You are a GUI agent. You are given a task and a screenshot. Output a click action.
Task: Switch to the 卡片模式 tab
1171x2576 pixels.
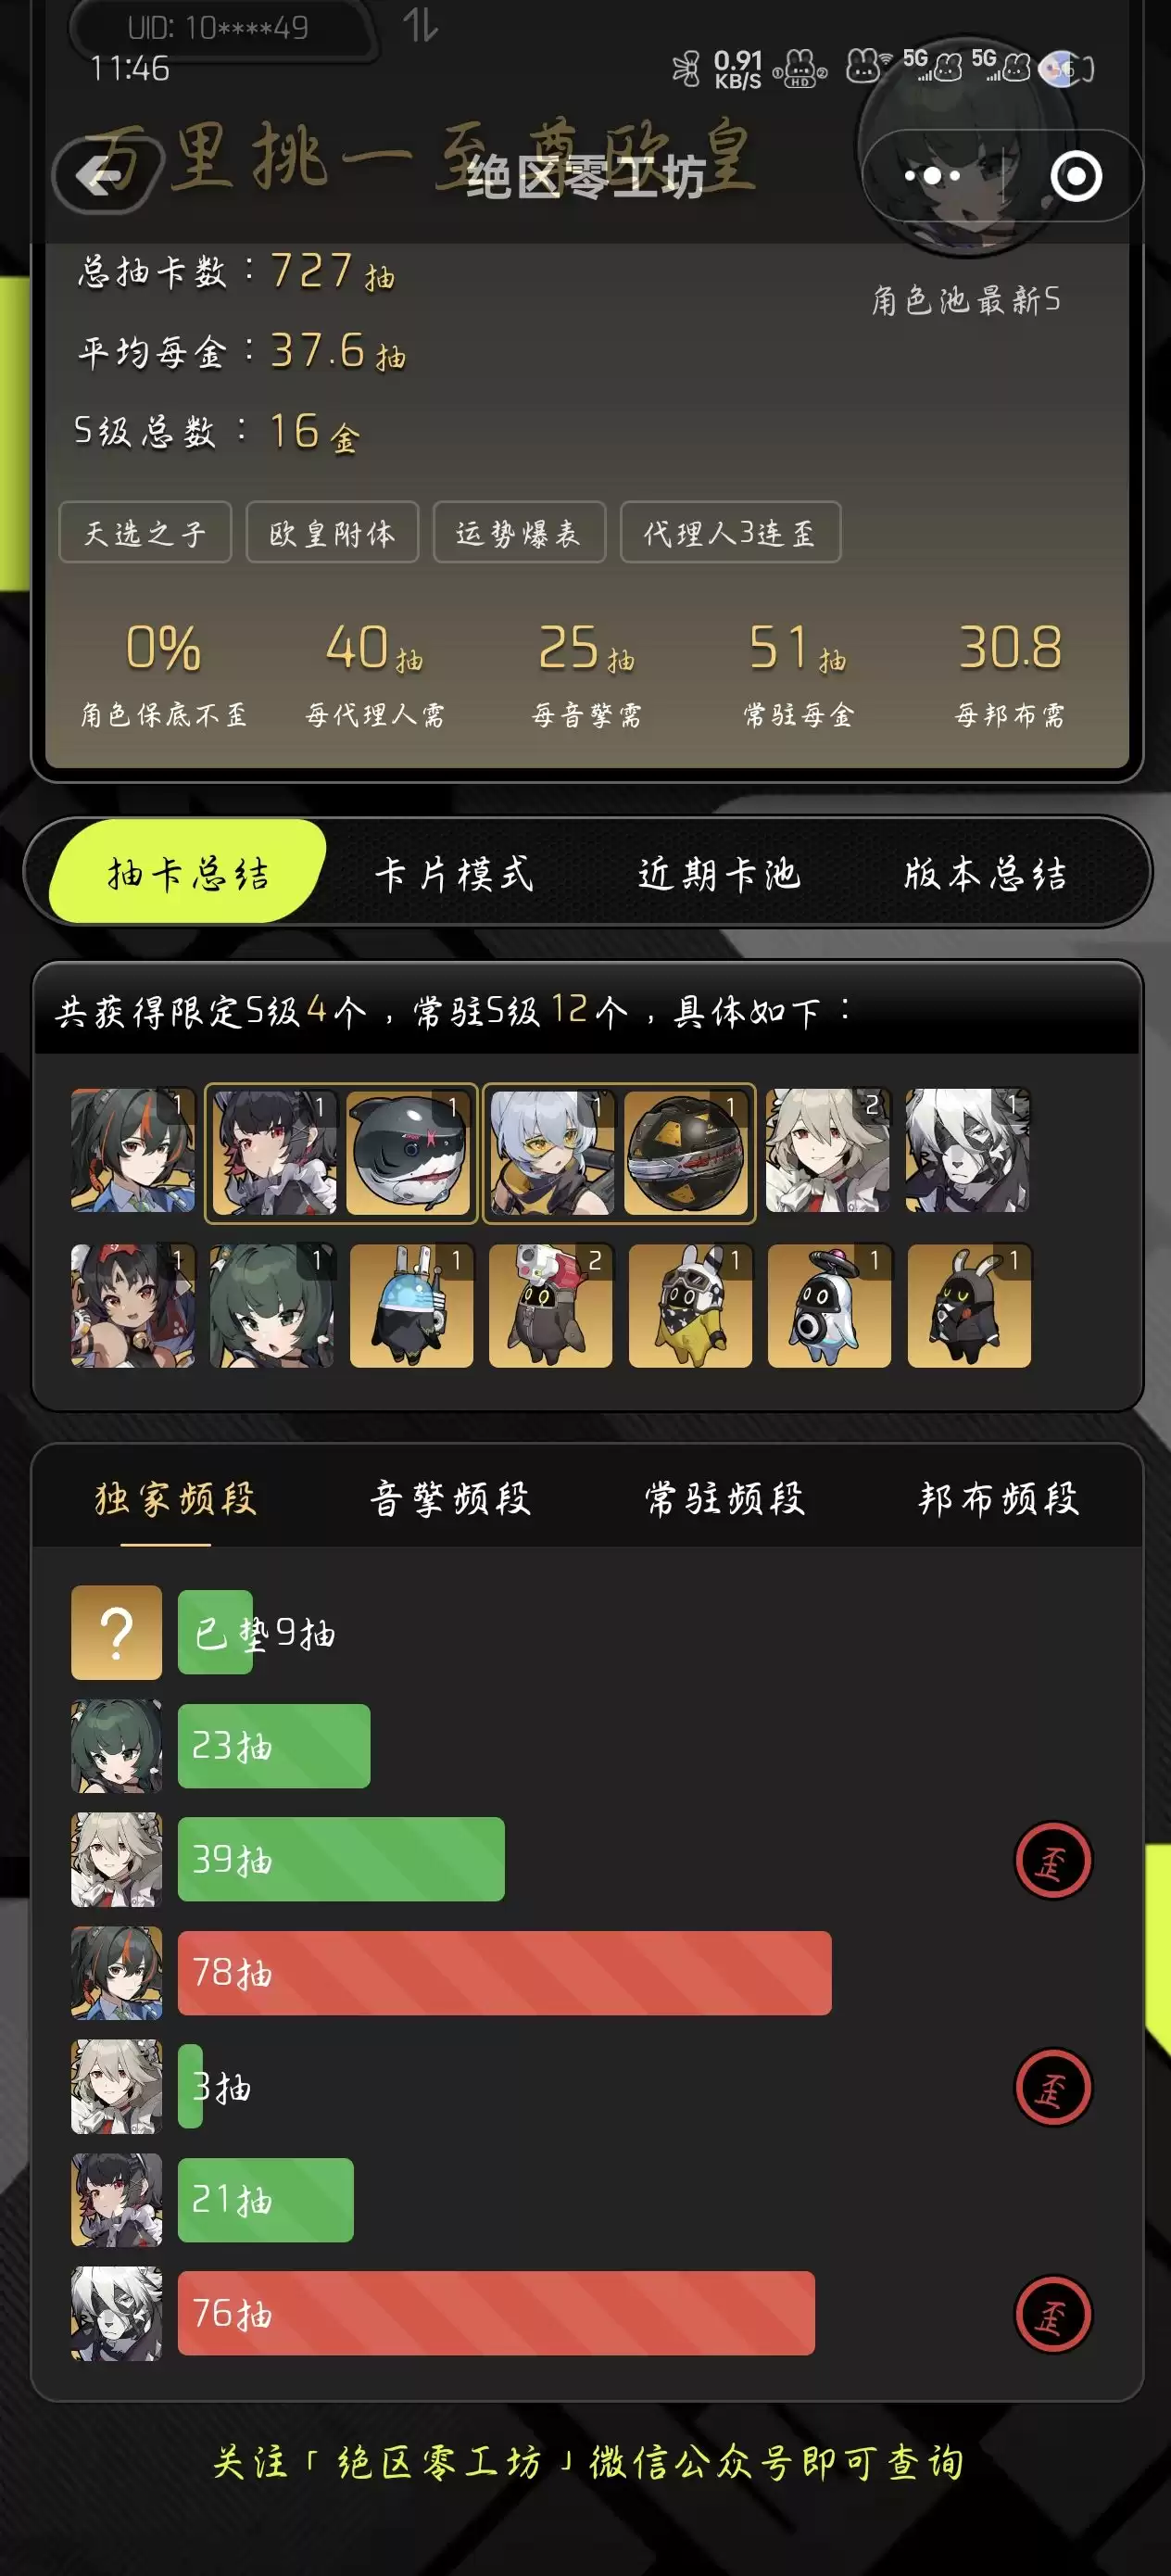pyautogui.click(x=454, y=873)
